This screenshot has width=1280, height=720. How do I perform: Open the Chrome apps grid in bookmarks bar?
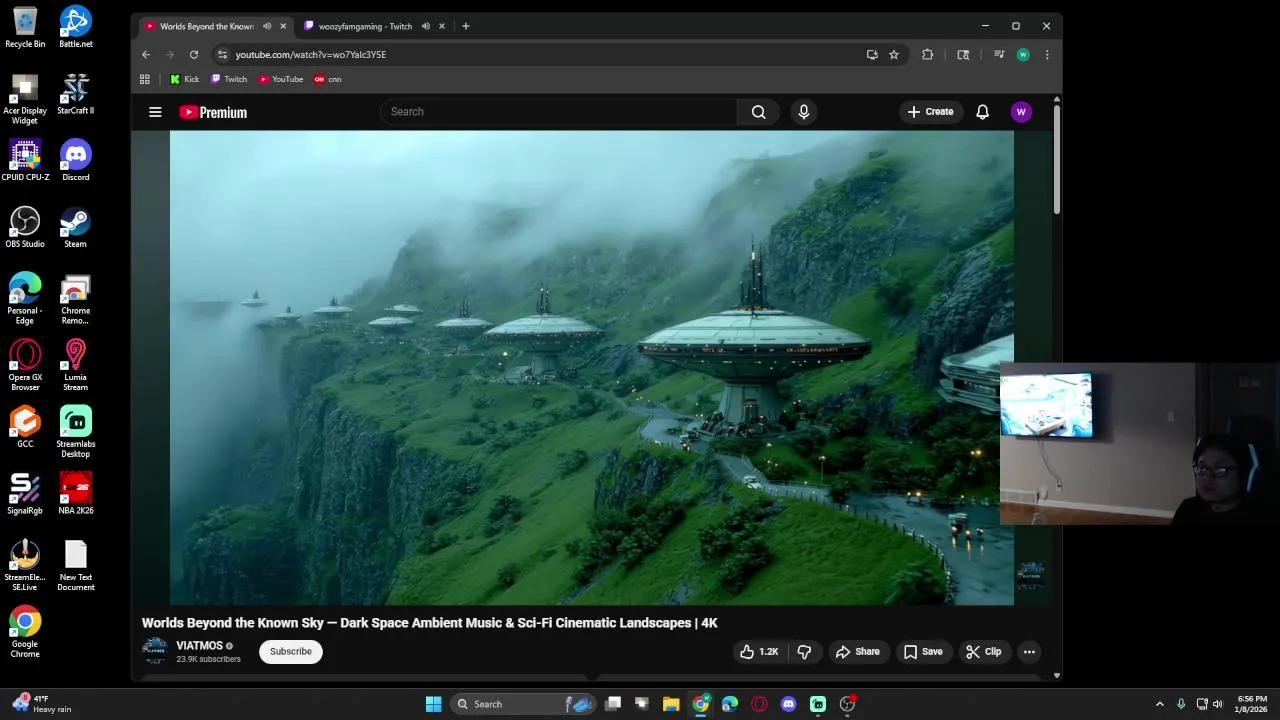(x=145, y=79)
